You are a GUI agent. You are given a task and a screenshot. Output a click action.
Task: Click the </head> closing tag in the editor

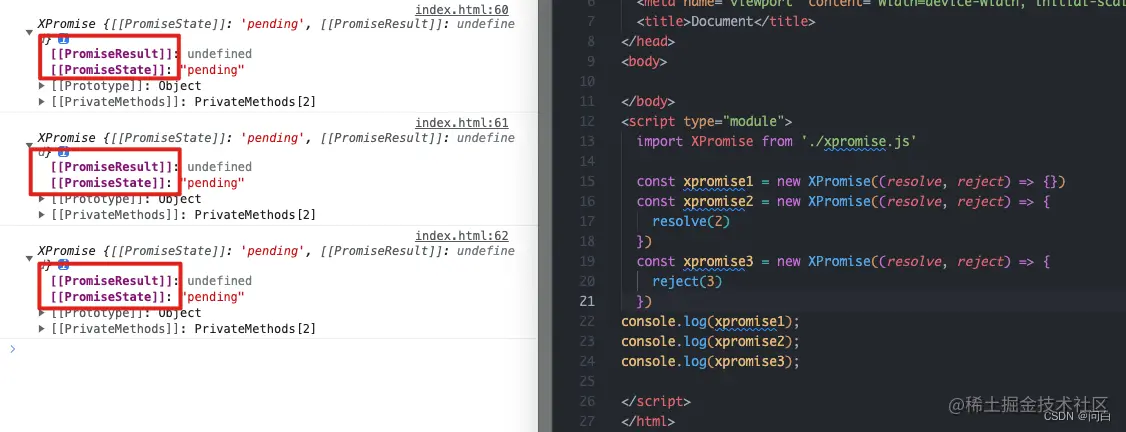[x=648, y=42]
